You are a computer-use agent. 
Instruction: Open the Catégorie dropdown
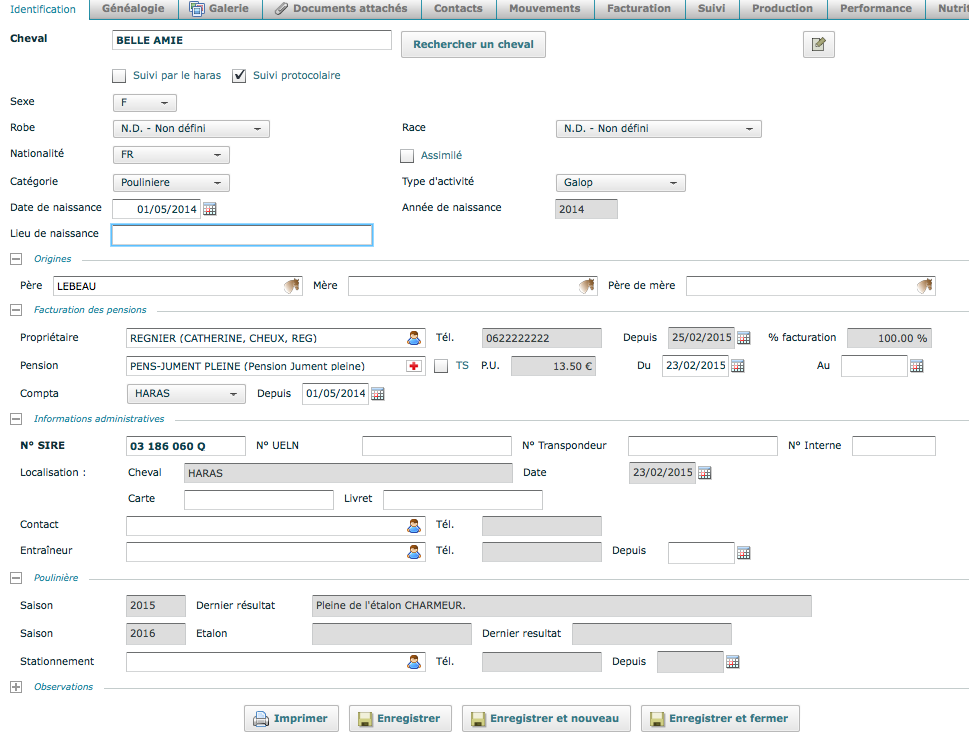(171, 183)
